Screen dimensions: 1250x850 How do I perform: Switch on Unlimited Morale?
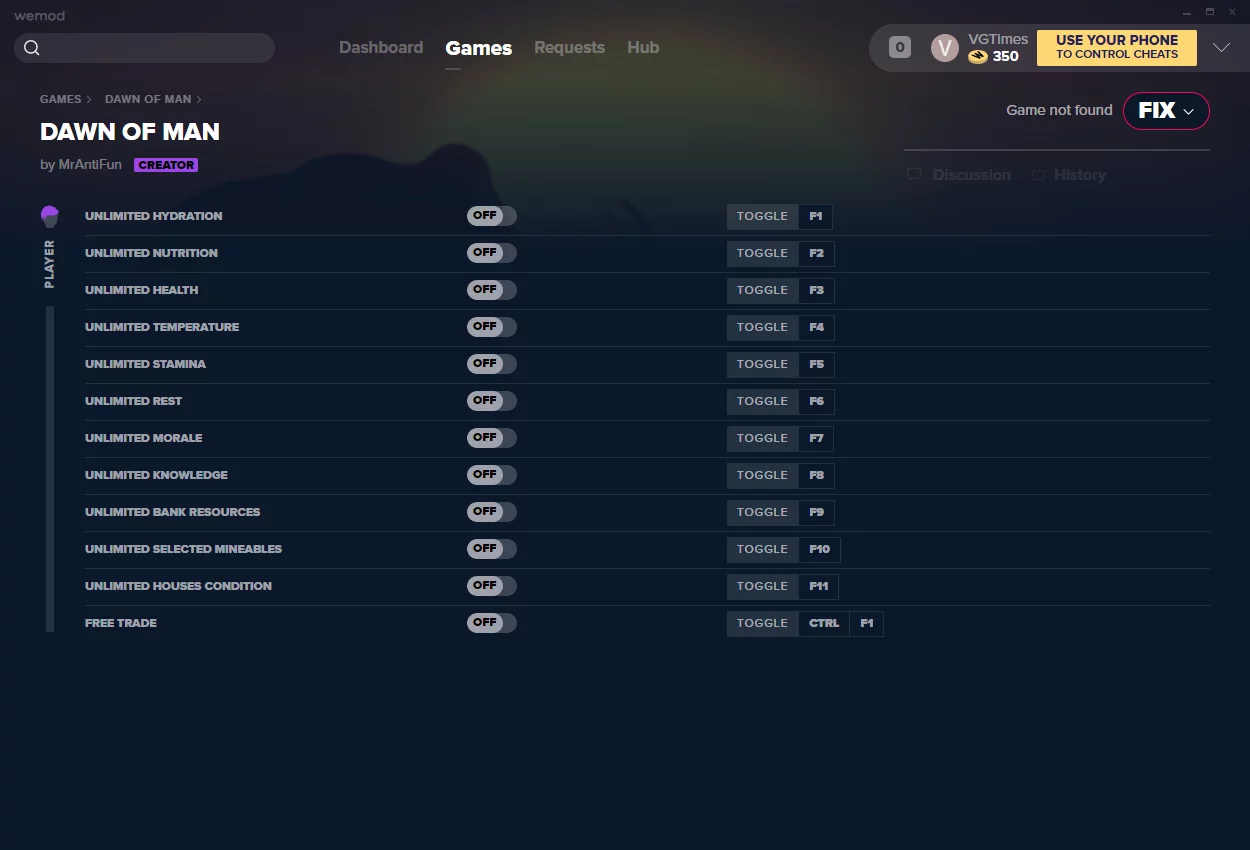pos(492,438)
